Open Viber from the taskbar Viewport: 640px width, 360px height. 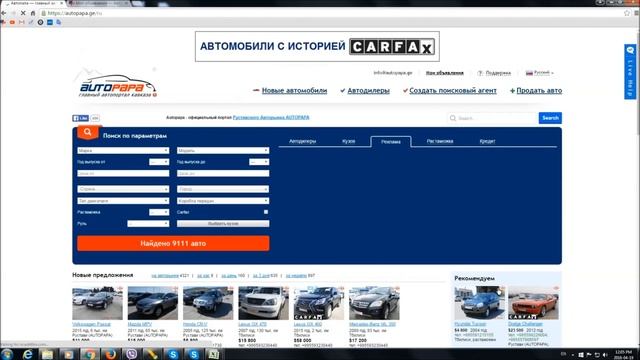point(131,354)
